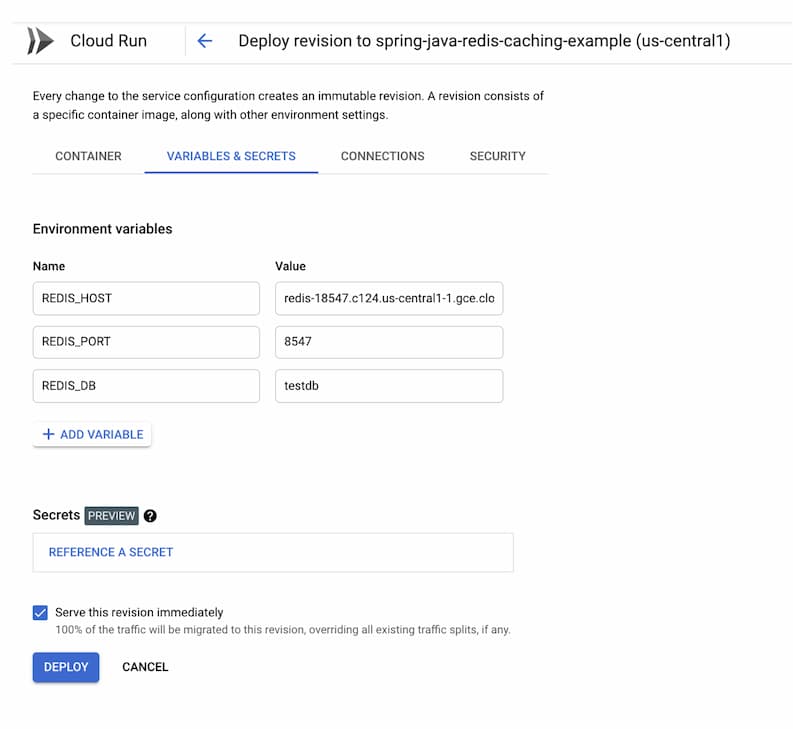Edit the REDIS_PORT name field
The width and height of the screenshot is (793, 729).
point(146,342)
